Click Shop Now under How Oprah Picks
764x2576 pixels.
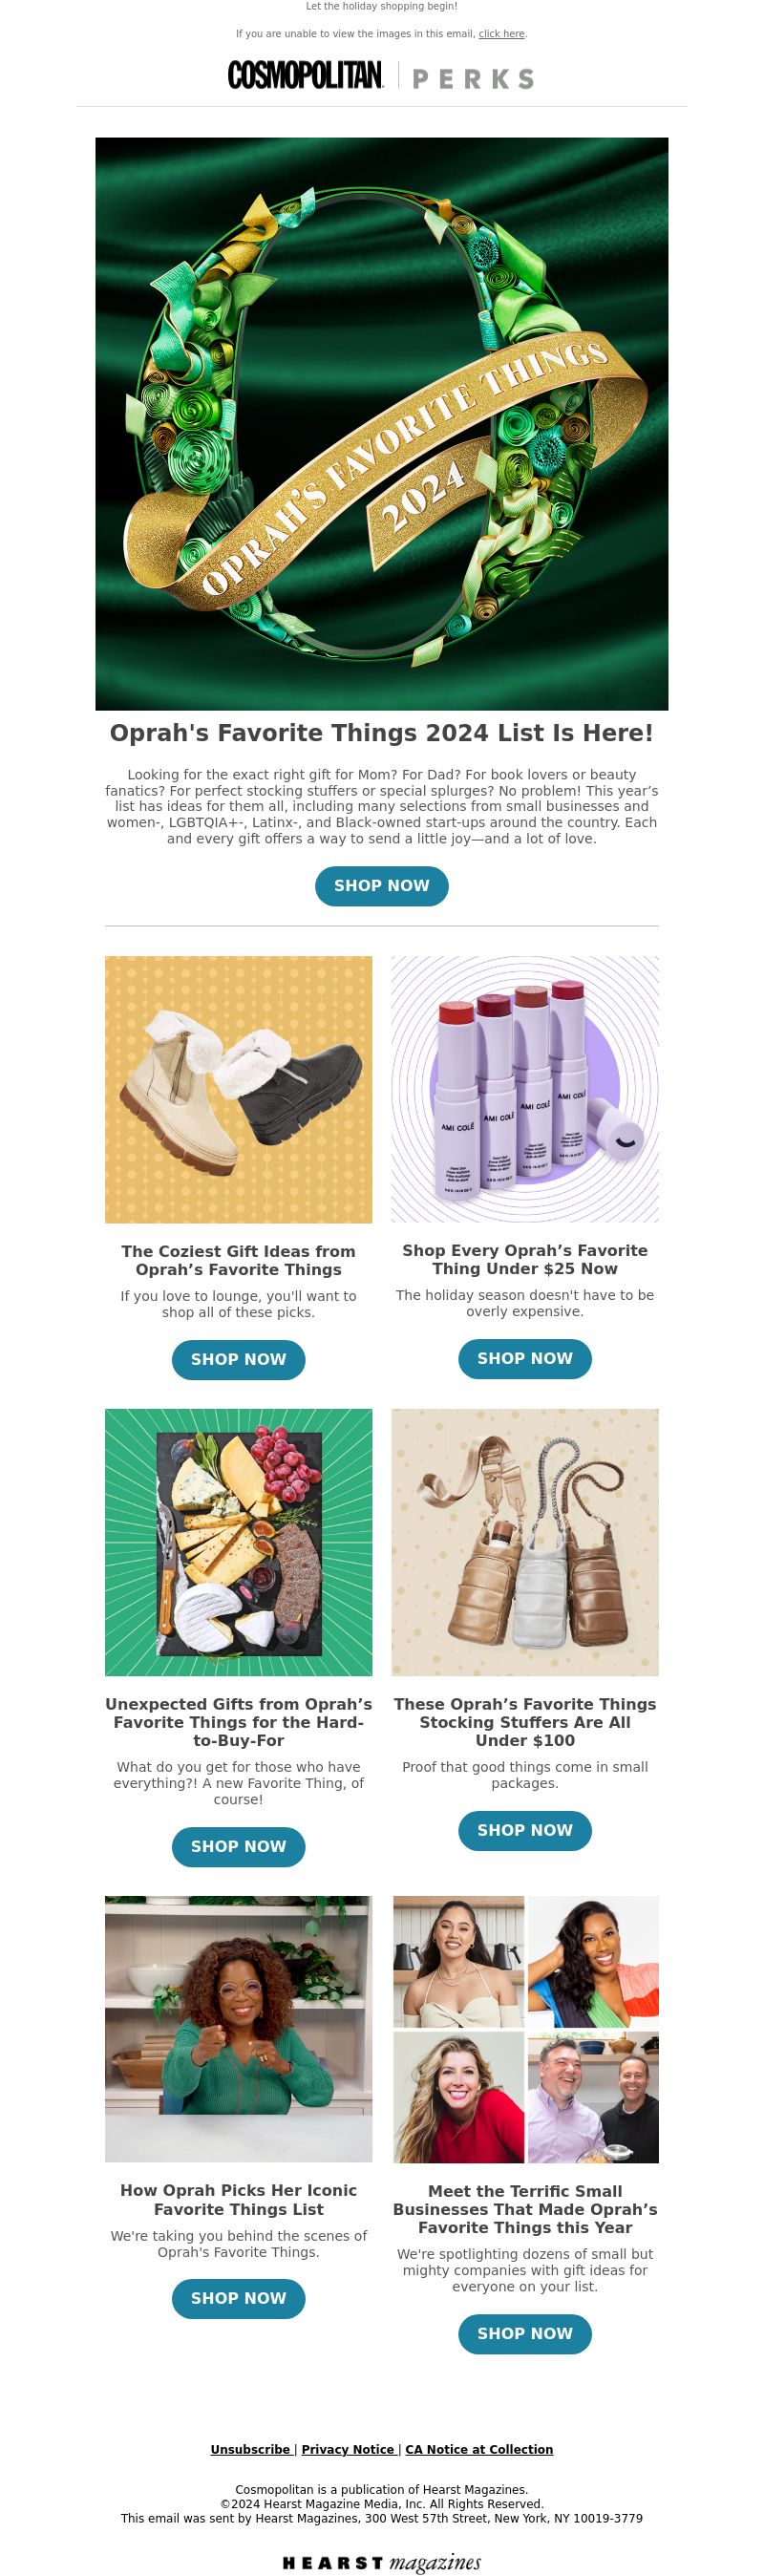click(x=239, y=2299)
